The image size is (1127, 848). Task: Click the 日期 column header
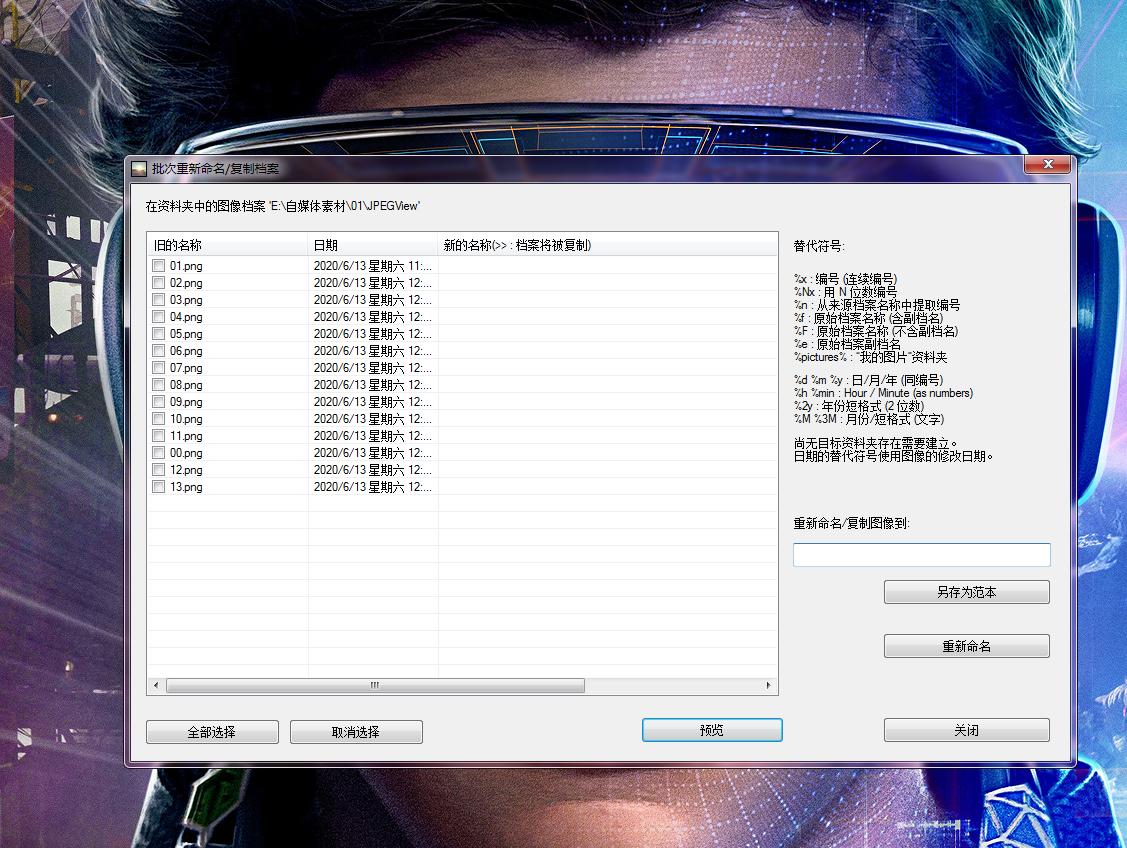(330, 243)
